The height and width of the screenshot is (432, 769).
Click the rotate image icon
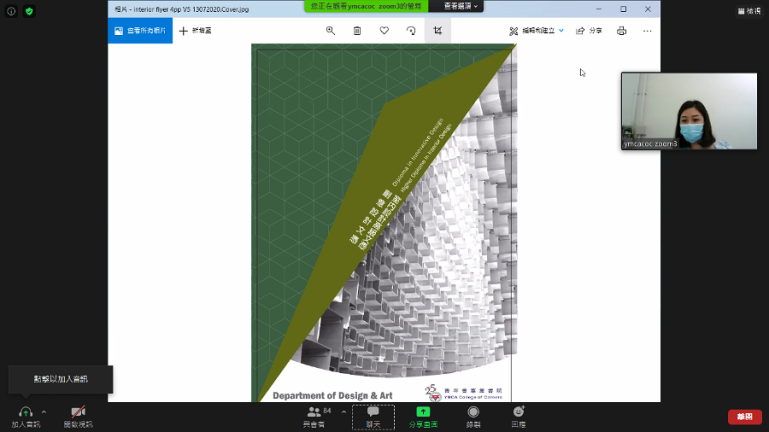[411, 31]
